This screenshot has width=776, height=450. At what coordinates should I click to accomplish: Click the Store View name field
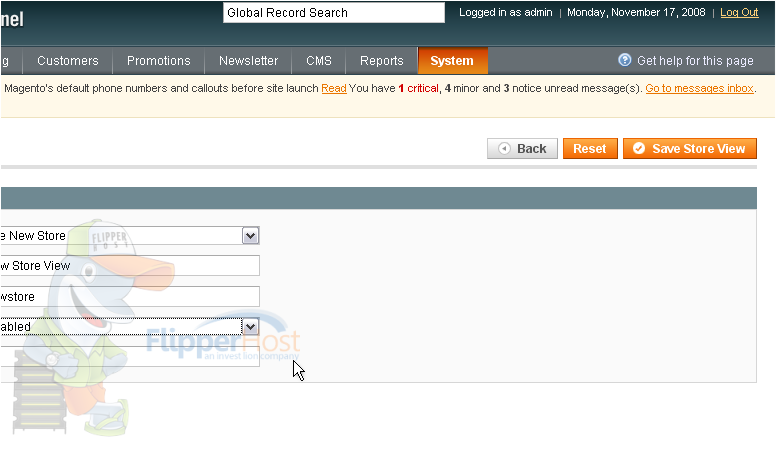(130, 266)
